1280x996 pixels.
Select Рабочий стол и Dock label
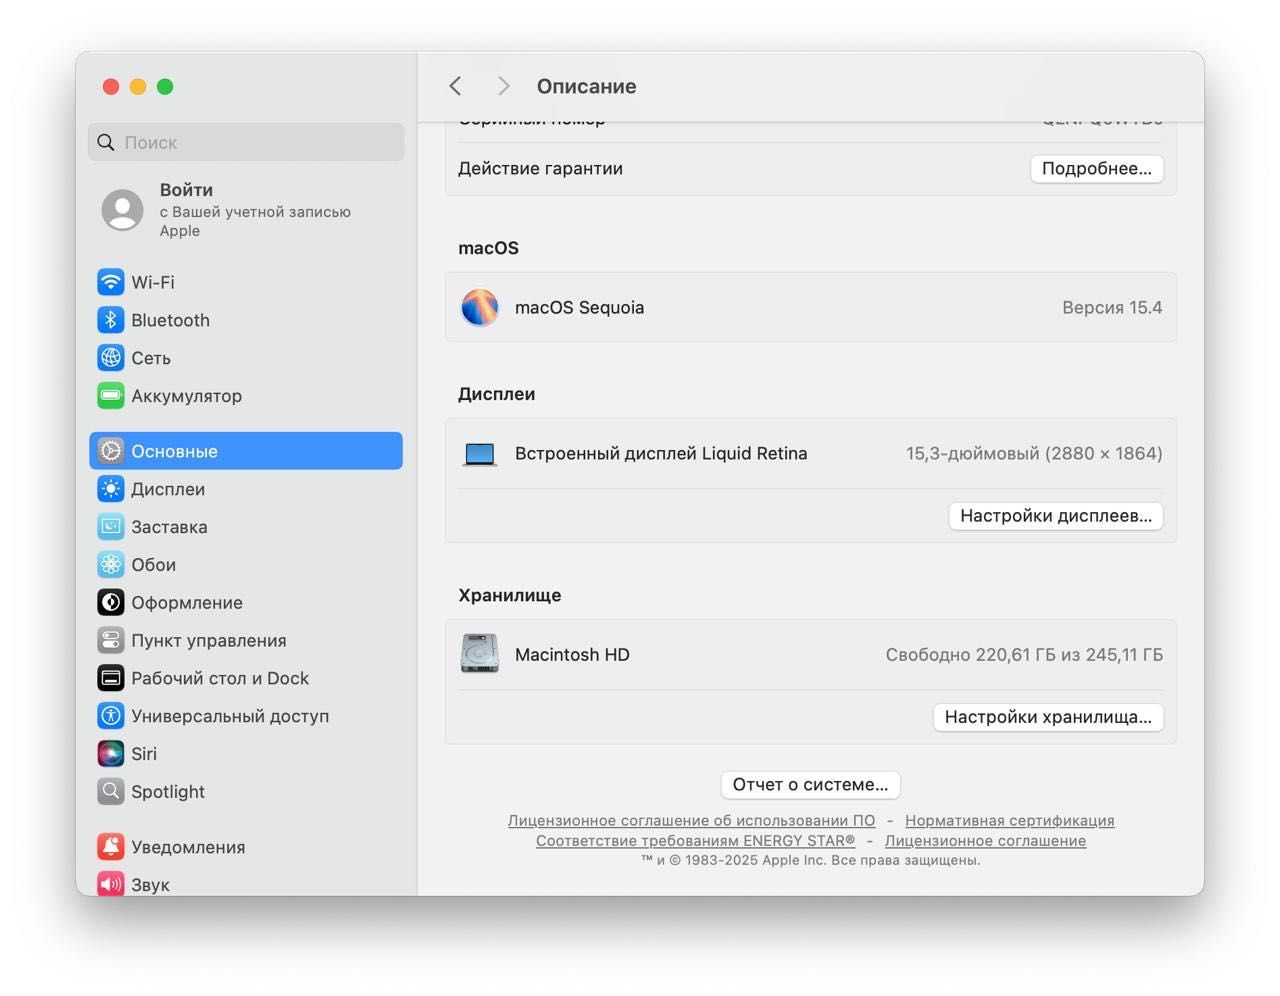pyautogui.click(x=220, y=678)
